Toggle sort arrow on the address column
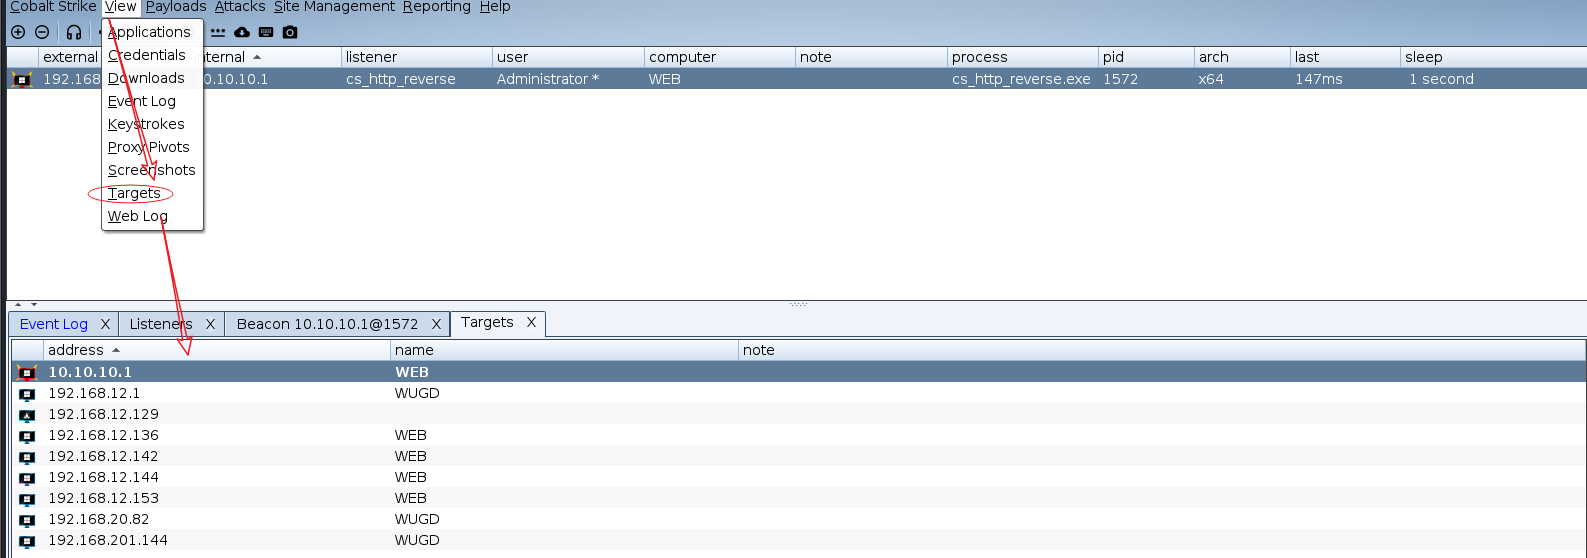 click(x=116, y=350)
